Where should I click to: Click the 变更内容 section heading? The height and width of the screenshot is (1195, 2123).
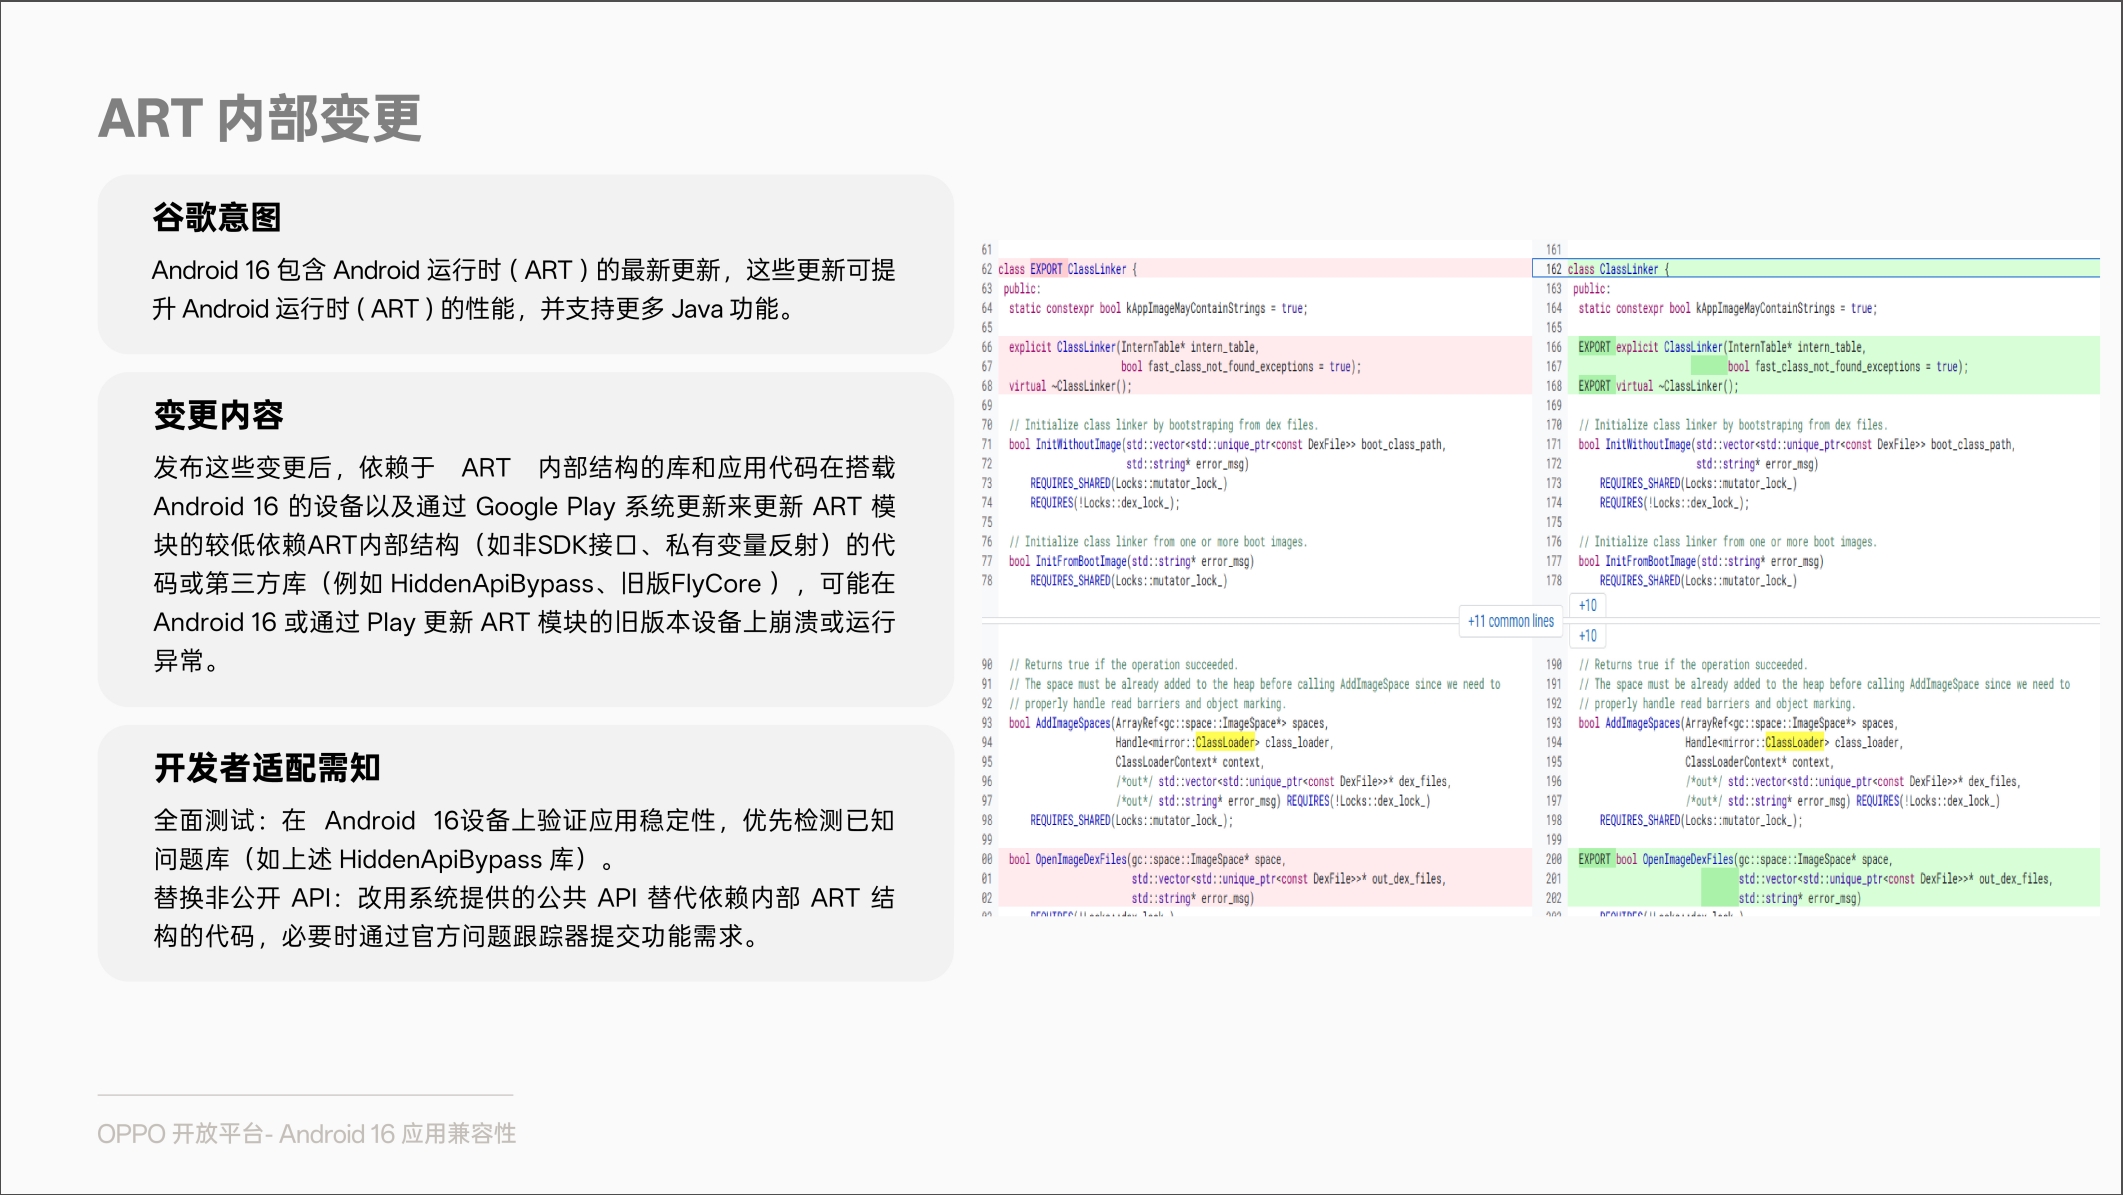point(218,415)
